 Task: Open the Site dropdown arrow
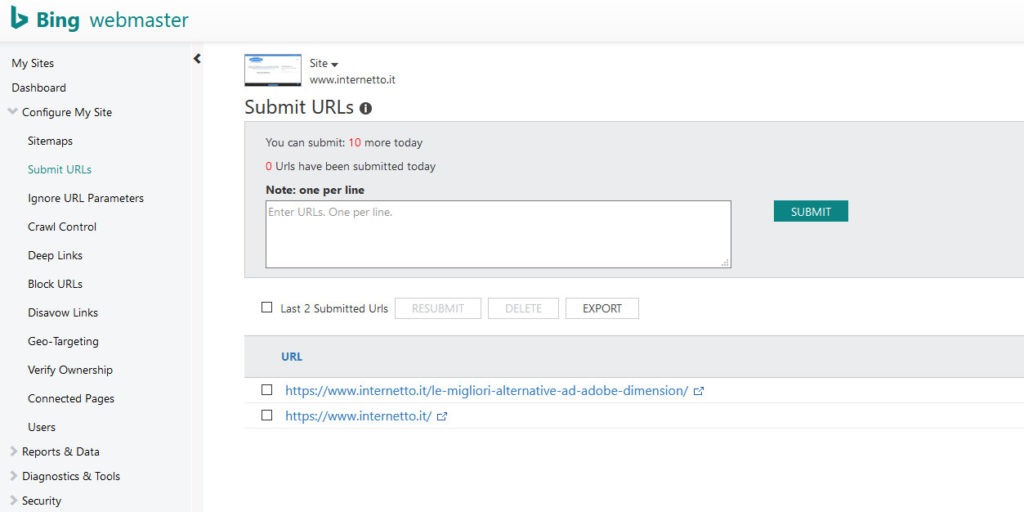tap(334, 65)
